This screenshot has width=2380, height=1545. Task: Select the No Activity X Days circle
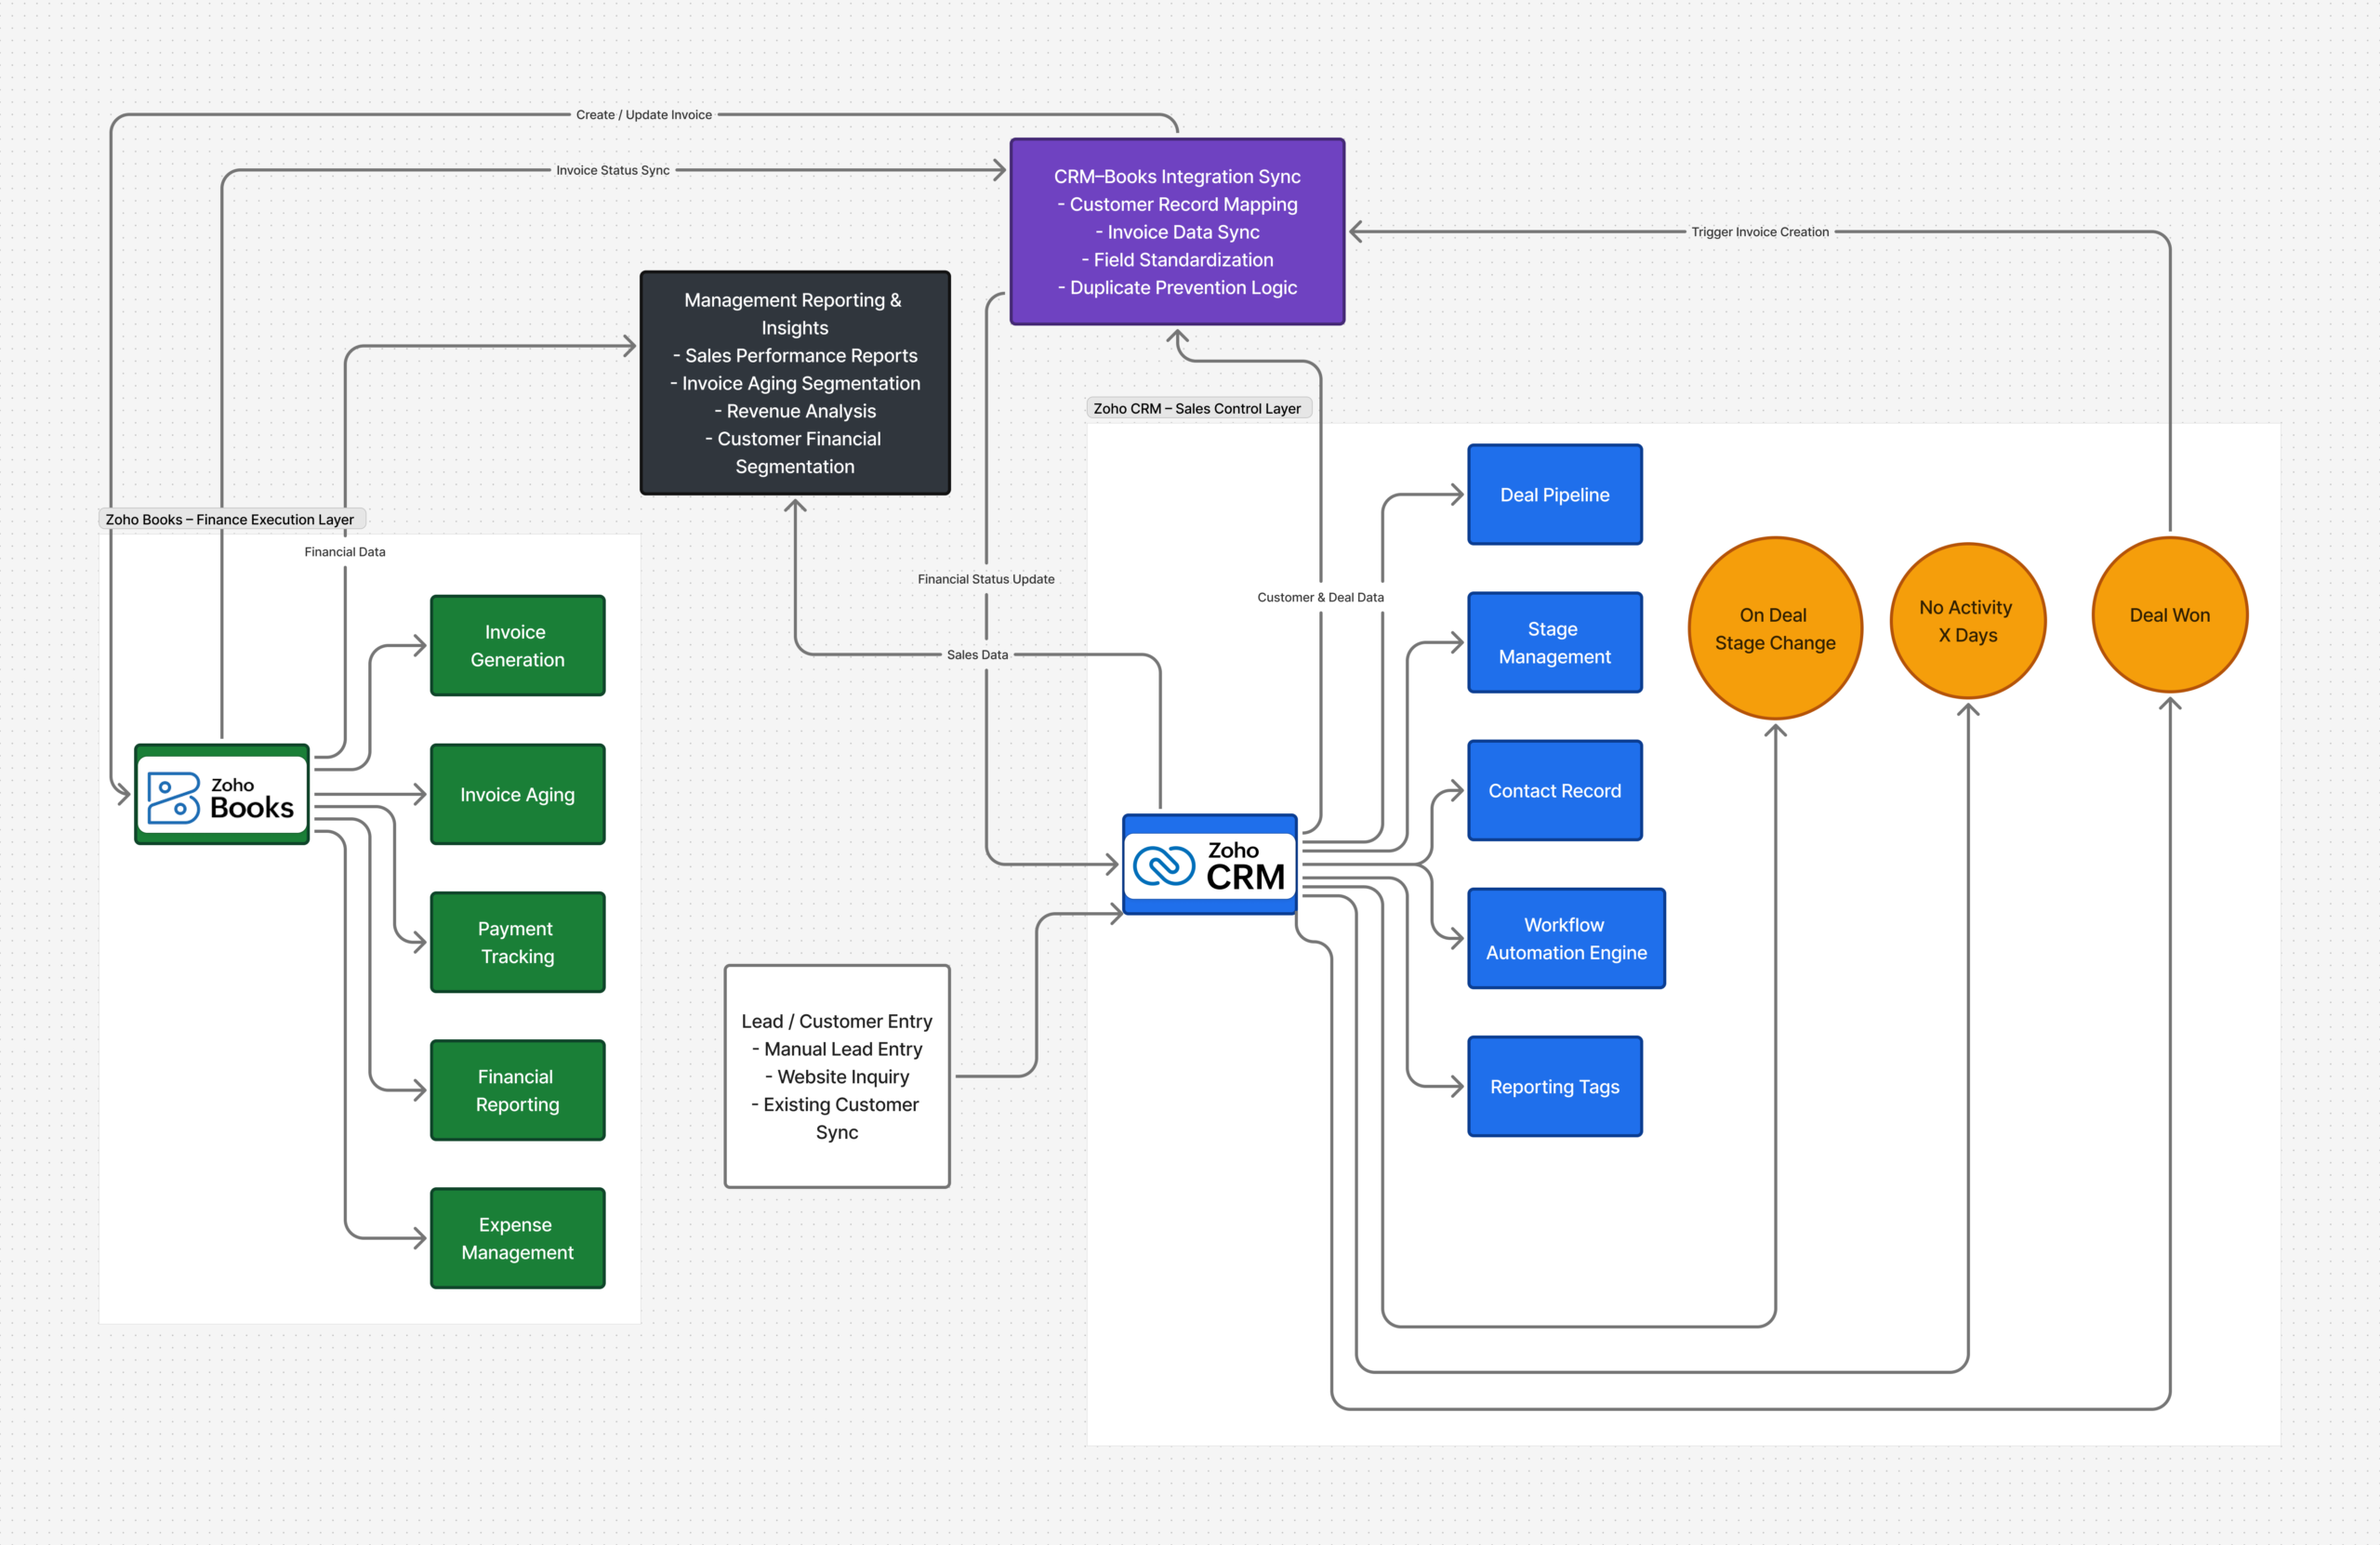point(1966,620)
